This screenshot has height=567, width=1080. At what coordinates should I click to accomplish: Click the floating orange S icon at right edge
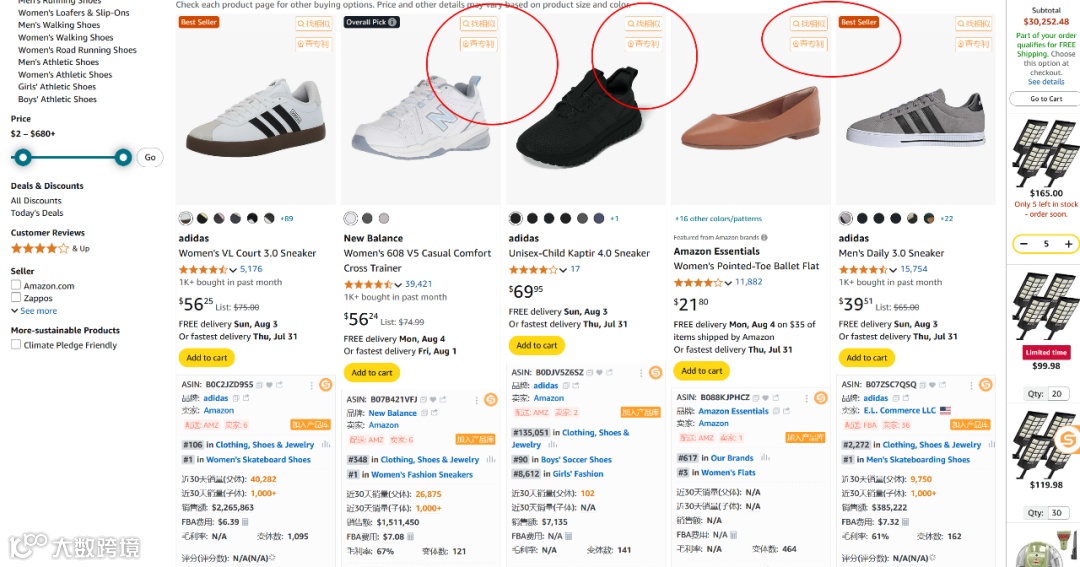(x=1067, y=438)
